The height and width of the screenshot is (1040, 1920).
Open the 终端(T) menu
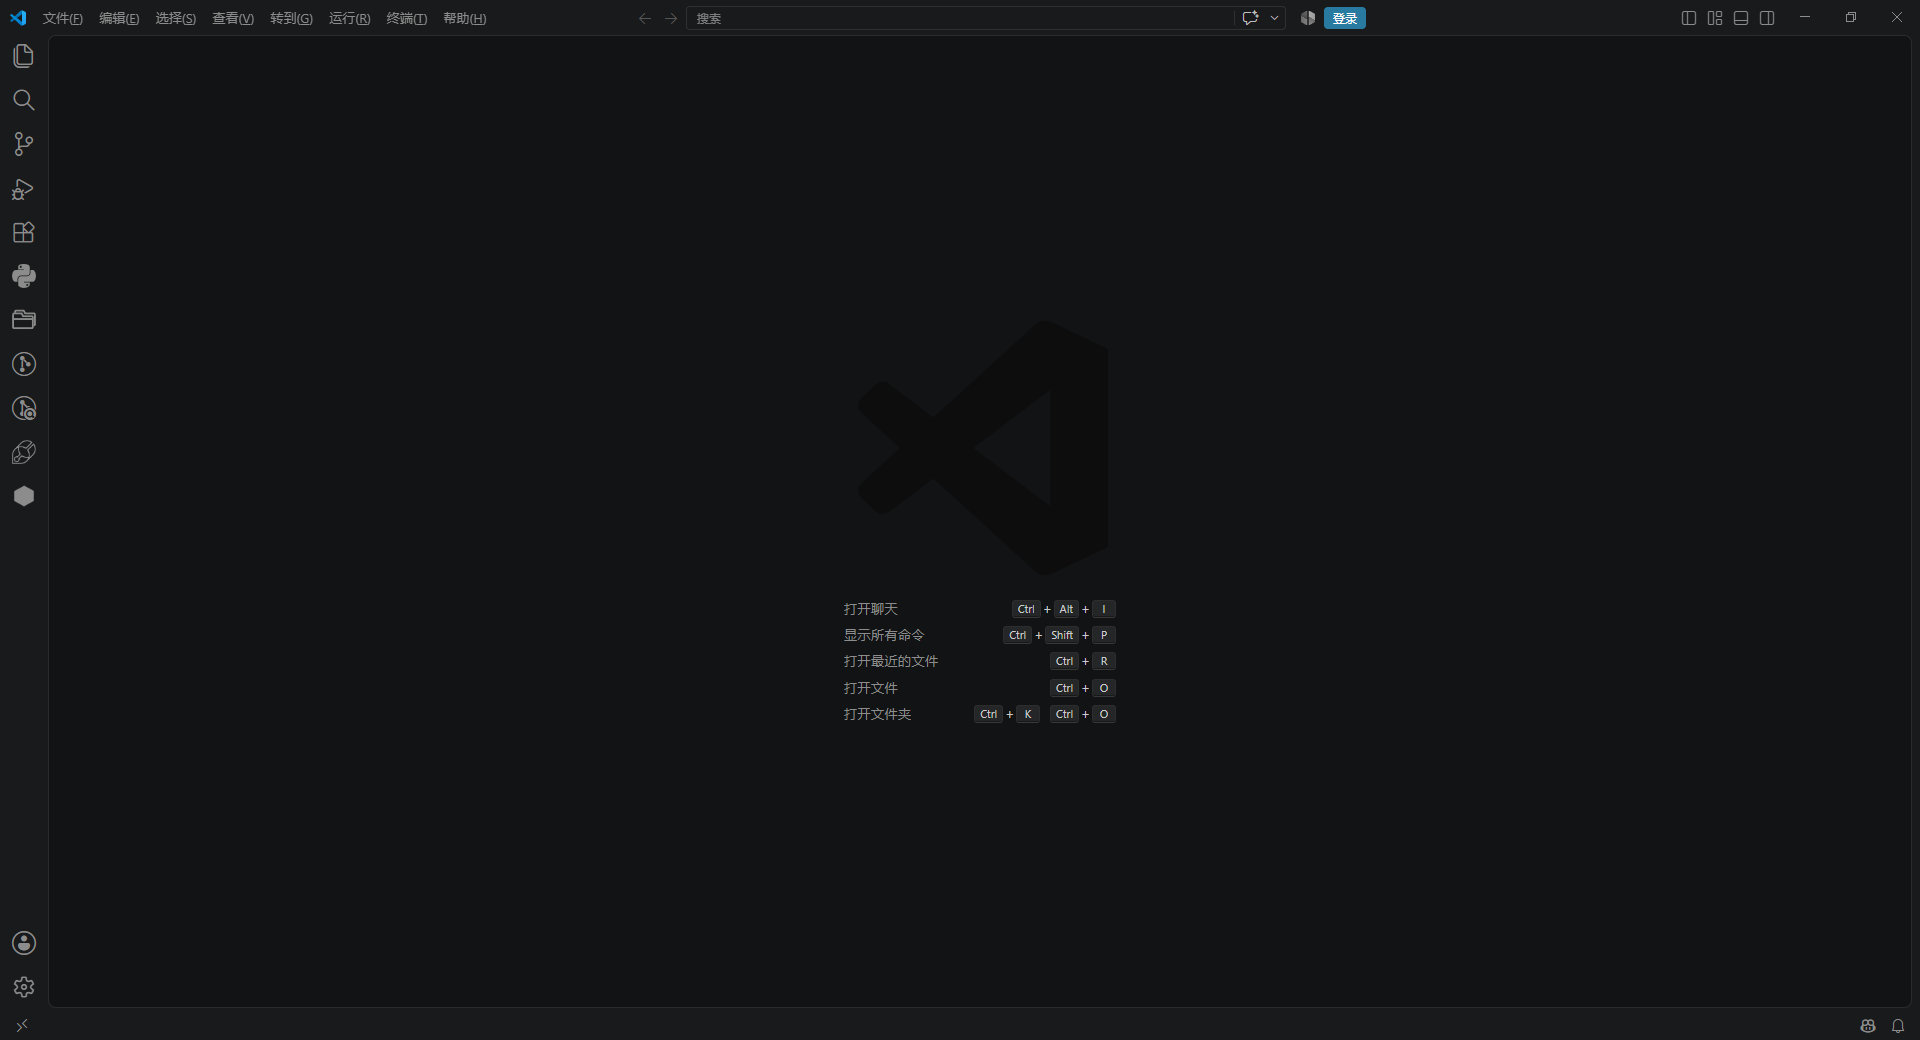point(407,18)
